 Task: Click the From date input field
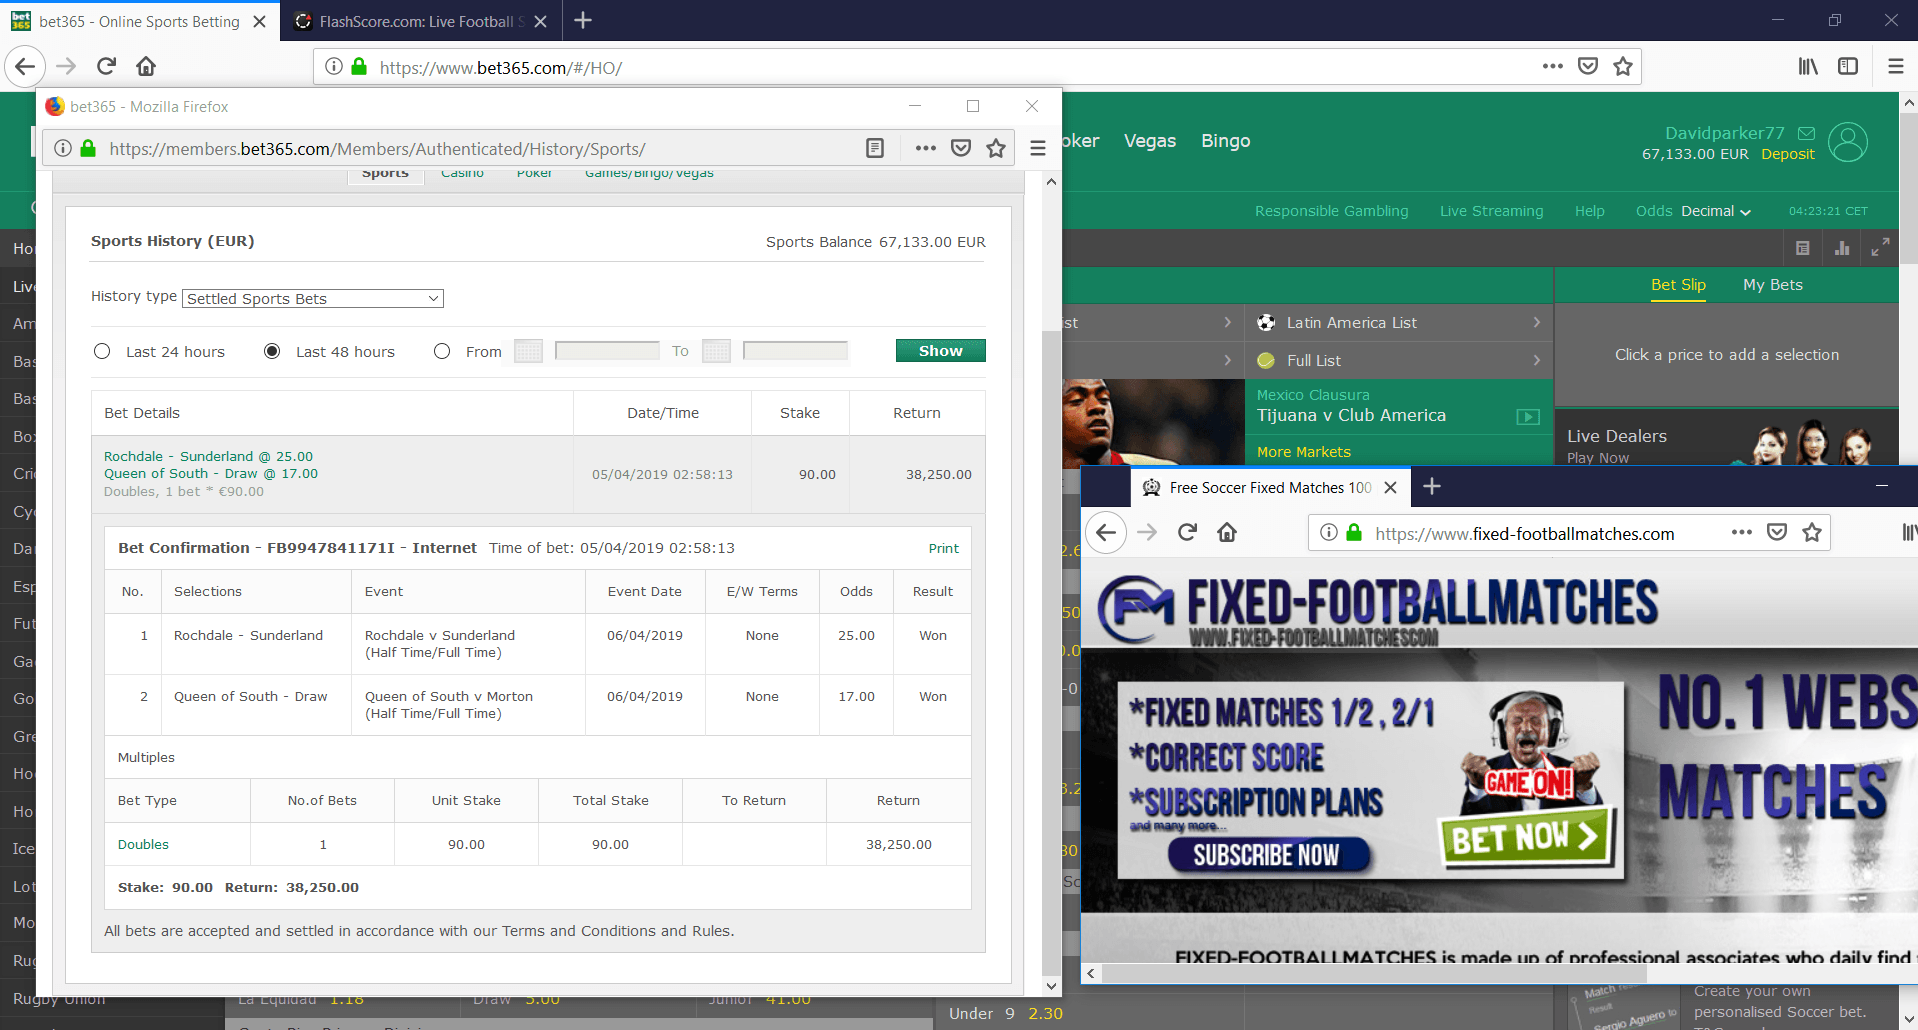tap(607, 351)
